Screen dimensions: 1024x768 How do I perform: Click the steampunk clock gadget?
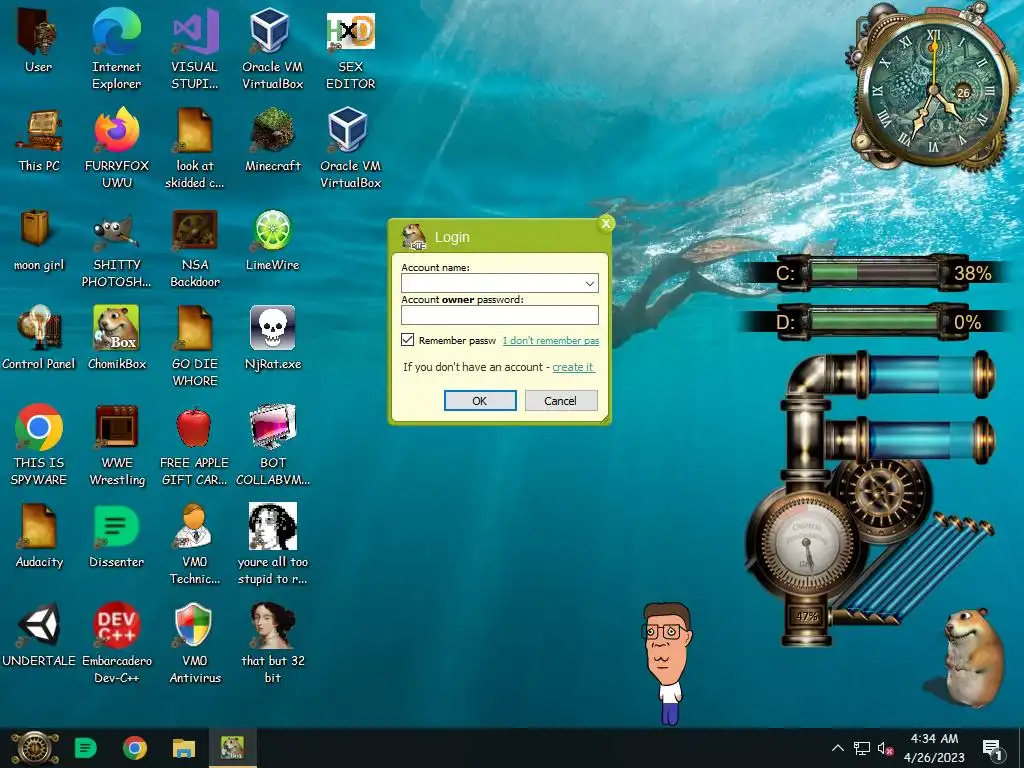coord(933,90)
